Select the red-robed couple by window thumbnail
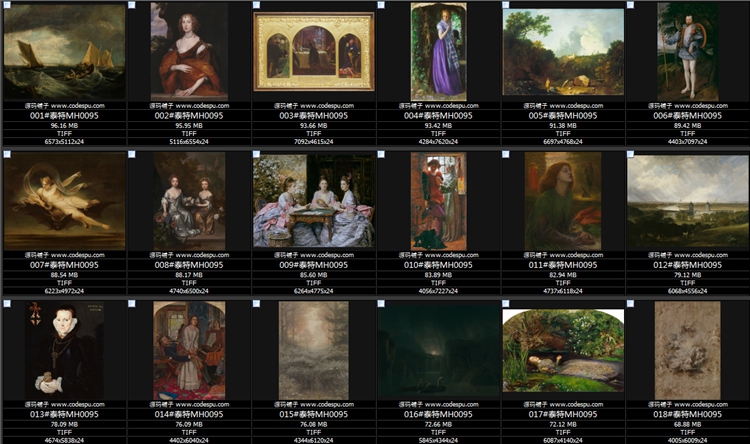This screenshot has width=750, height=444. 439,201
